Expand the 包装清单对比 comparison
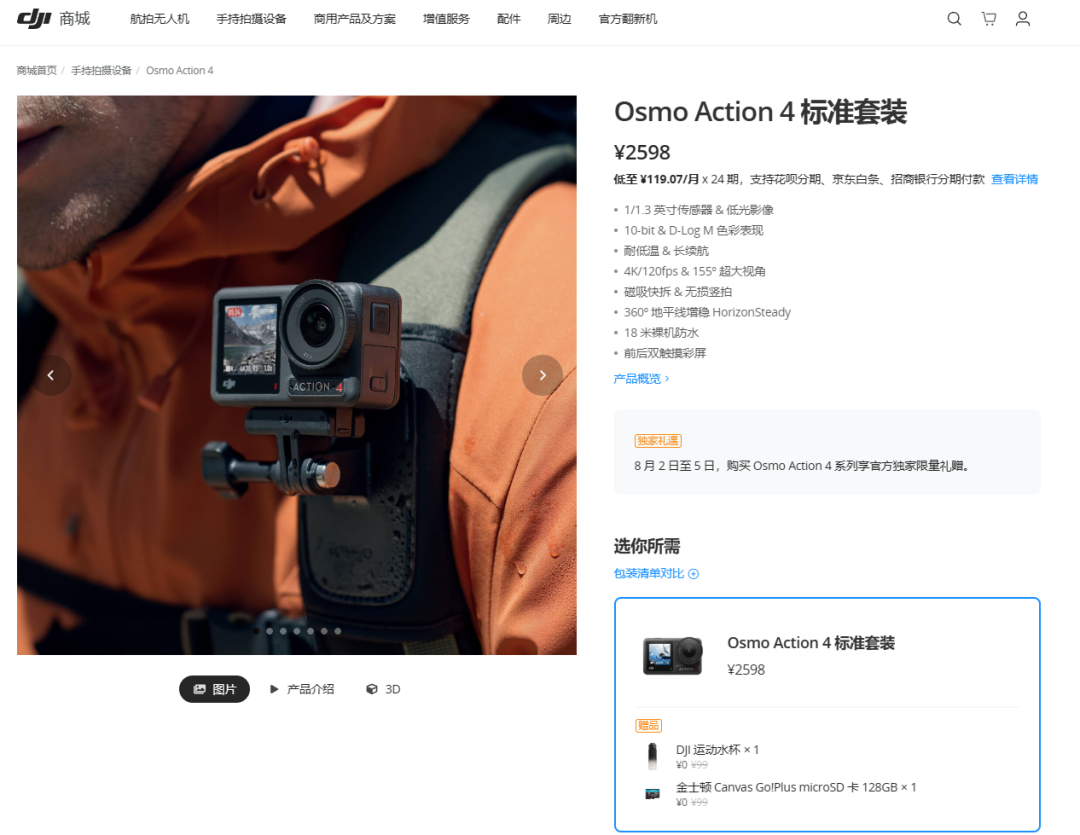1080x835 pixels. (656, 573)
